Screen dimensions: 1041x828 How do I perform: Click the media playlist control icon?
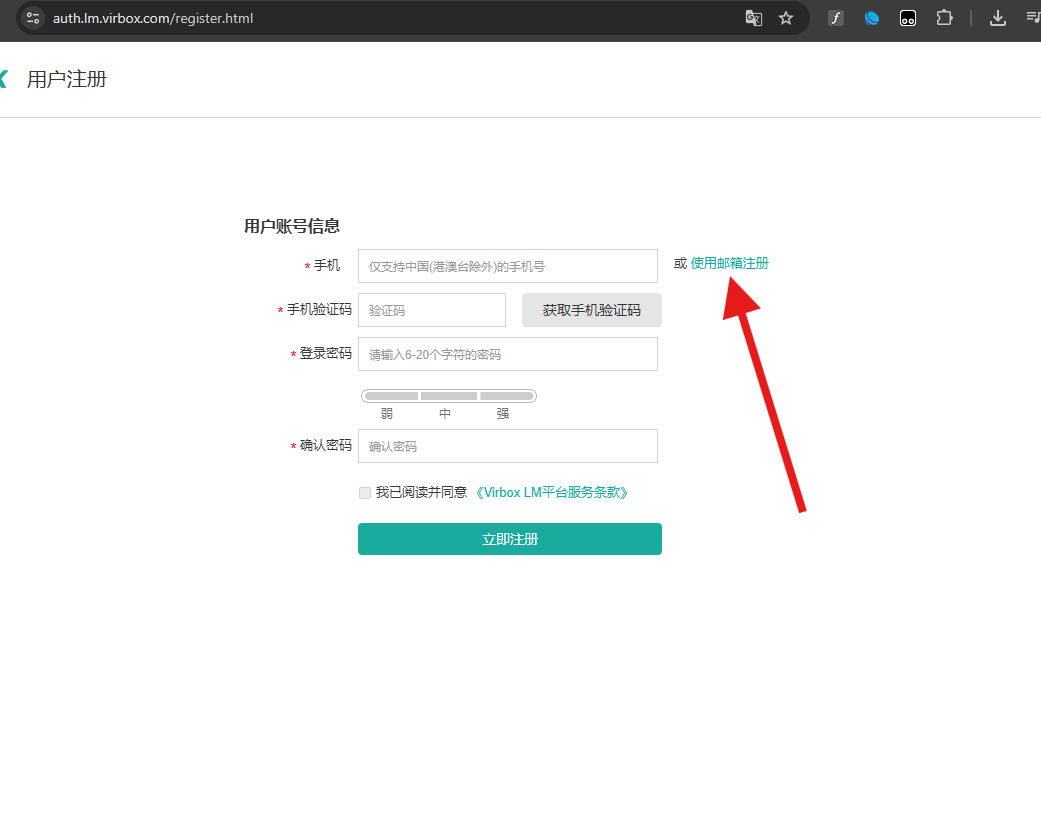1033,18
